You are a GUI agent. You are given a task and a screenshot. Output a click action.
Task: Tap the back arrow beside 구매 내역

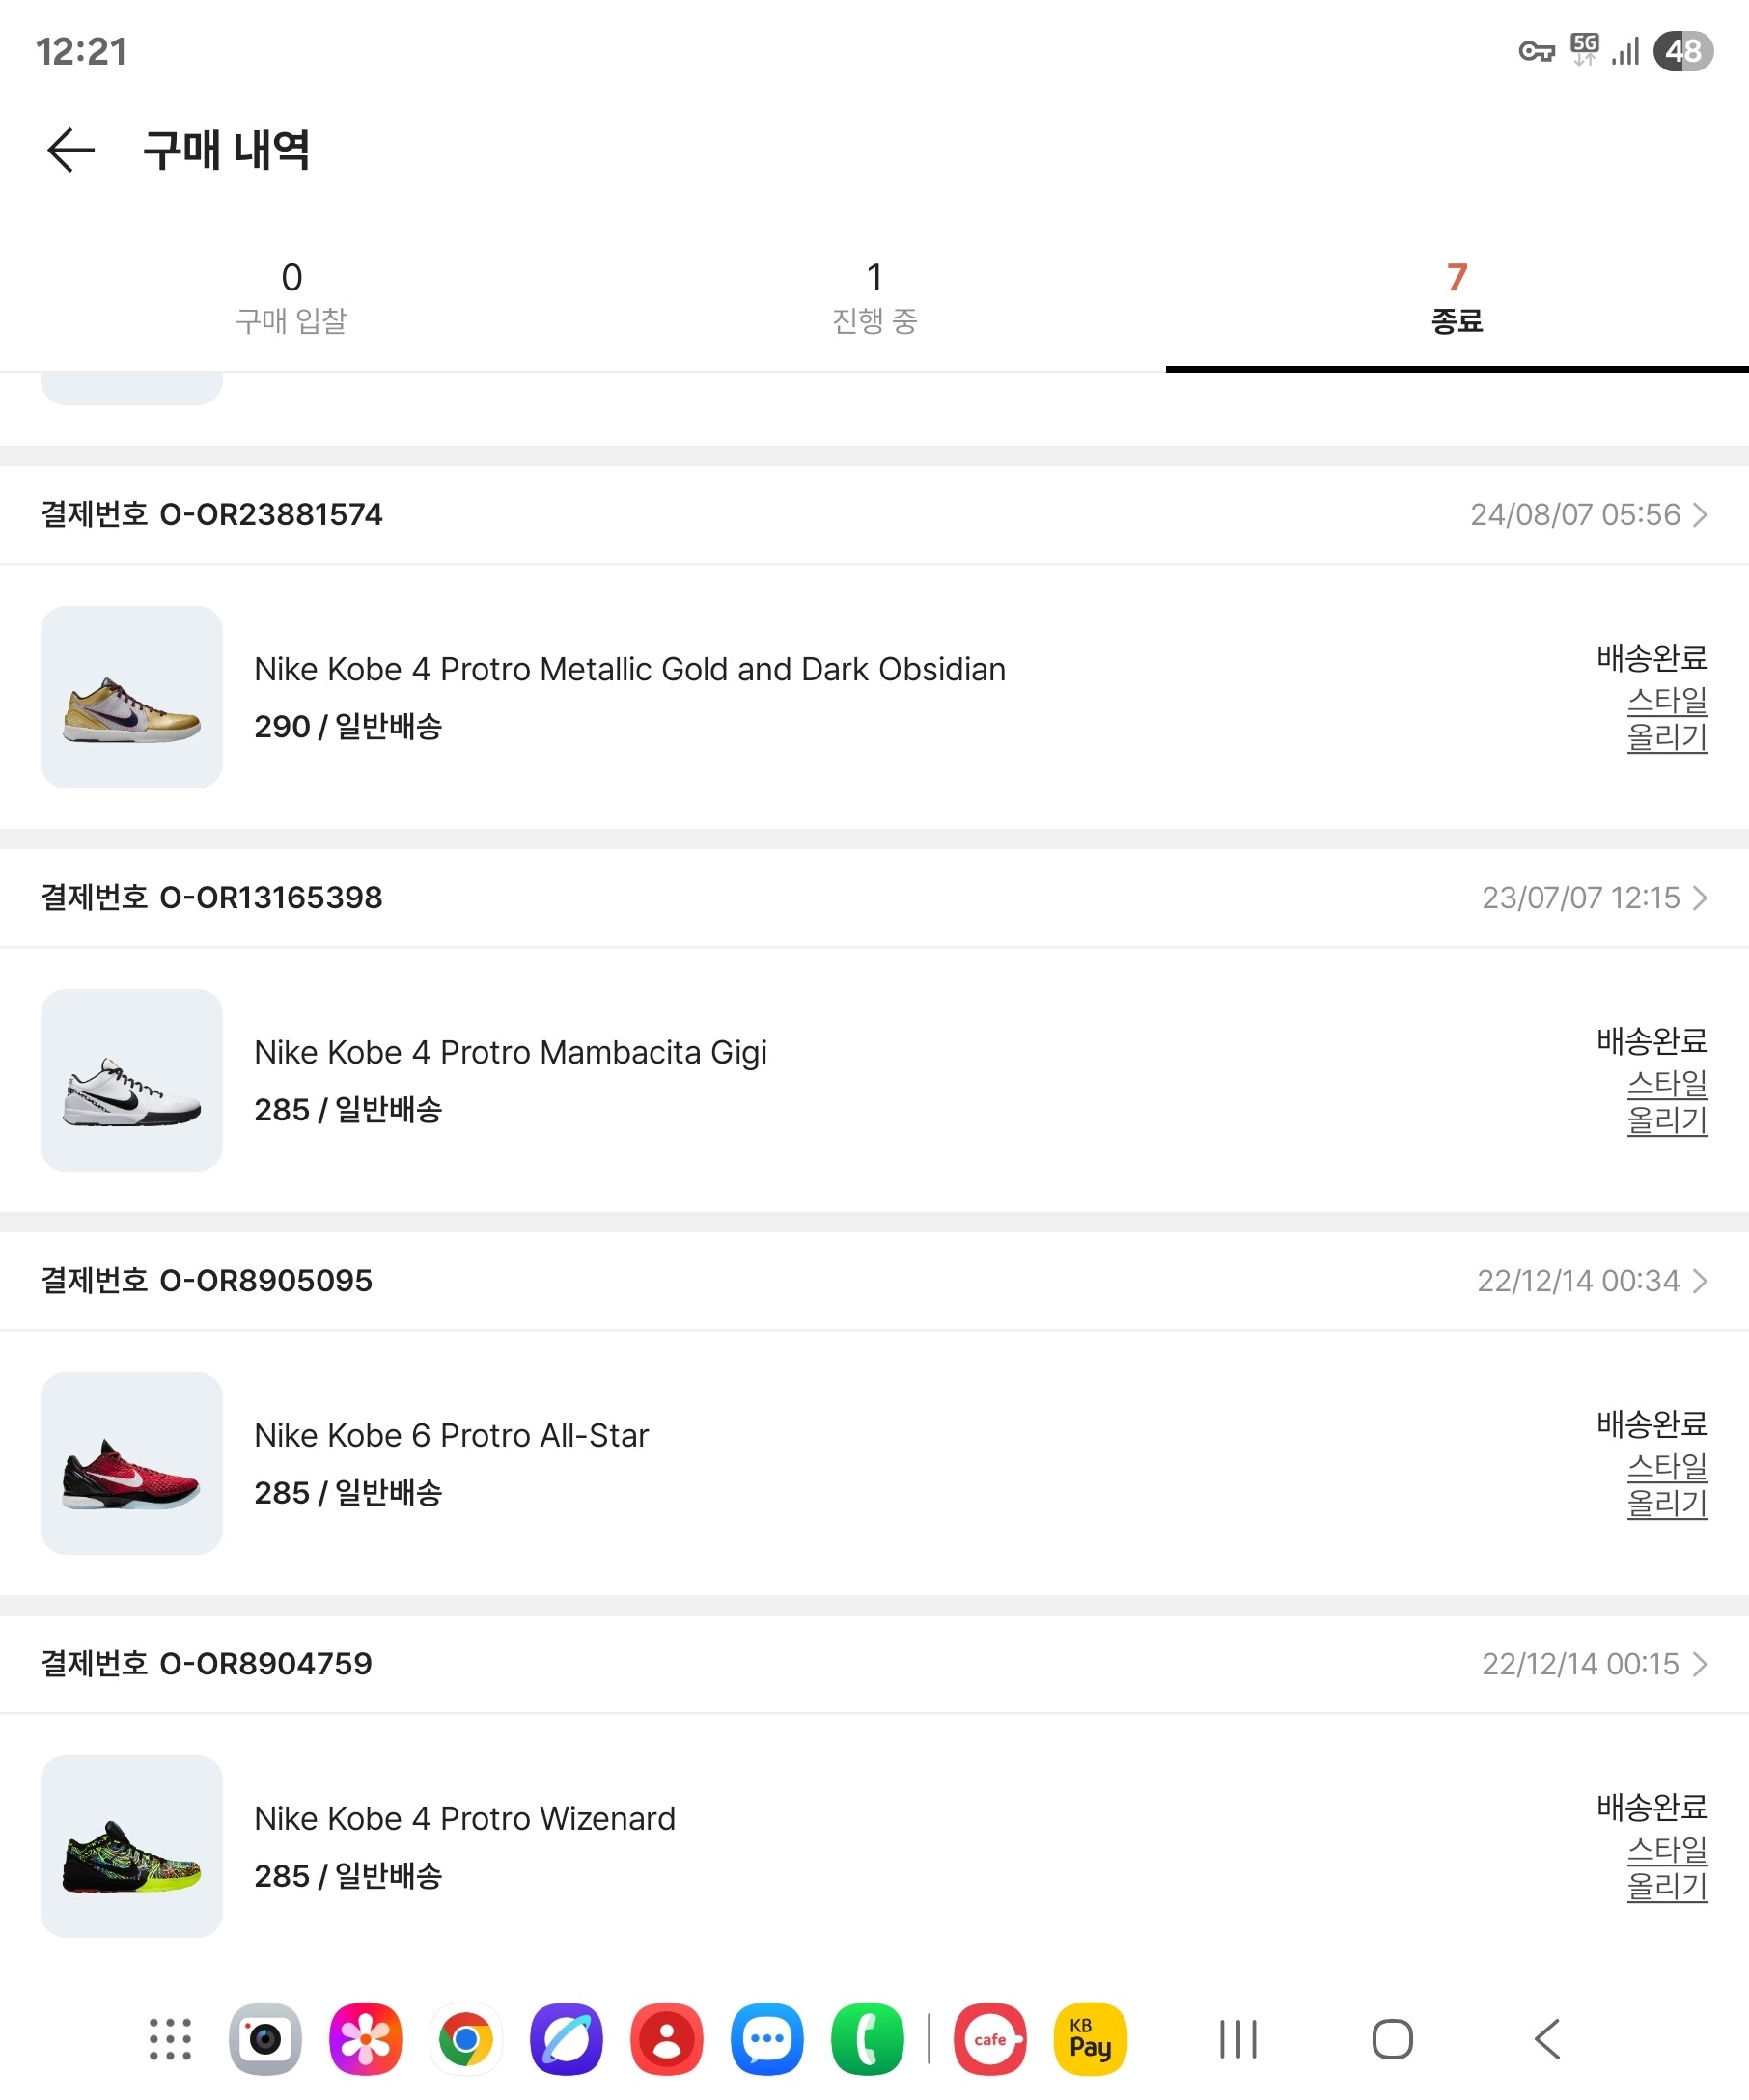click(71, 150)
